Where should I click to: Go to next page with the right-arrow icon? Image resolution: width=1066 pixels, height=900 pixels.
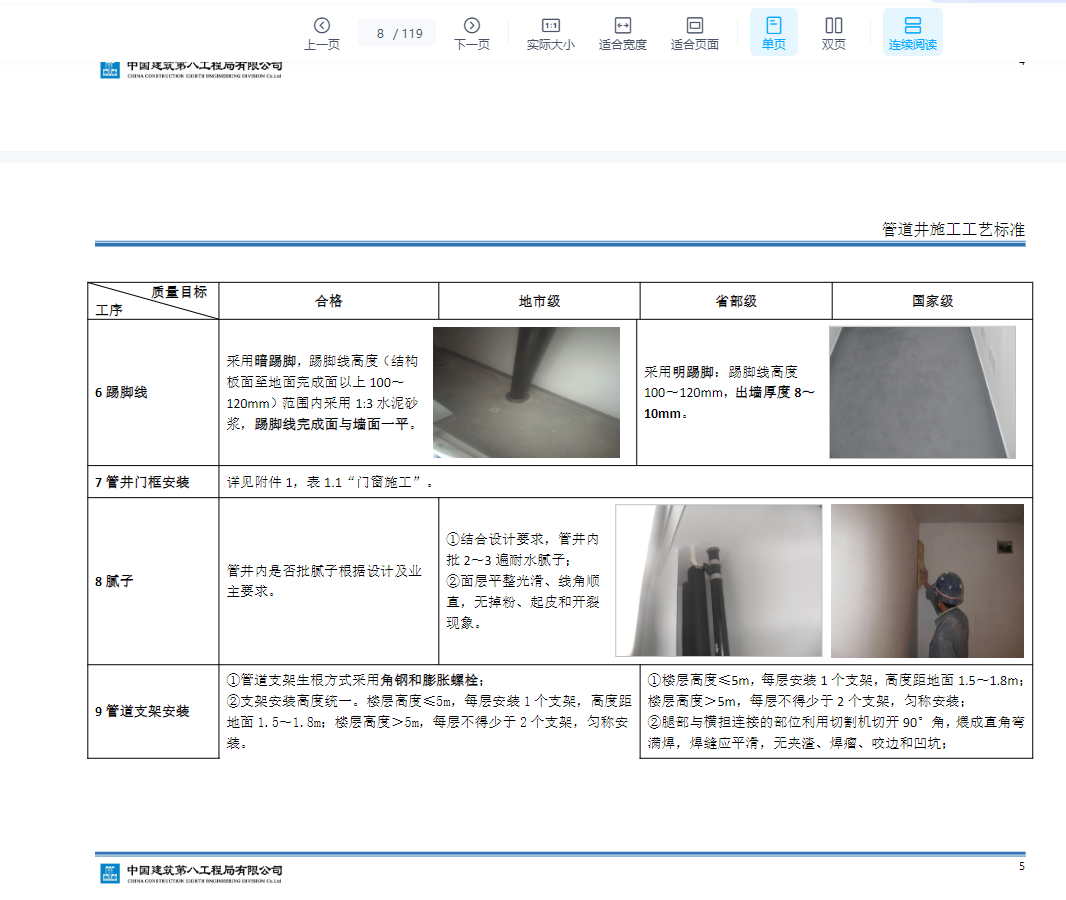tap(472, 26)
